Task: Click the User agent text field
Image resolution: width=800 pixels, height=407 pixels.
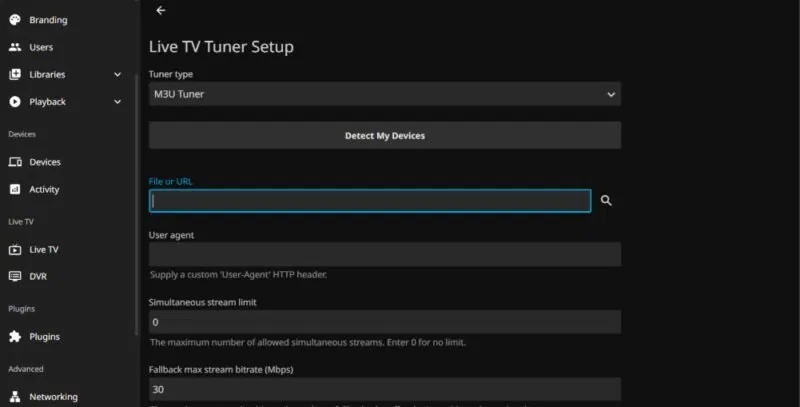Action: click(x=384, y=254)
